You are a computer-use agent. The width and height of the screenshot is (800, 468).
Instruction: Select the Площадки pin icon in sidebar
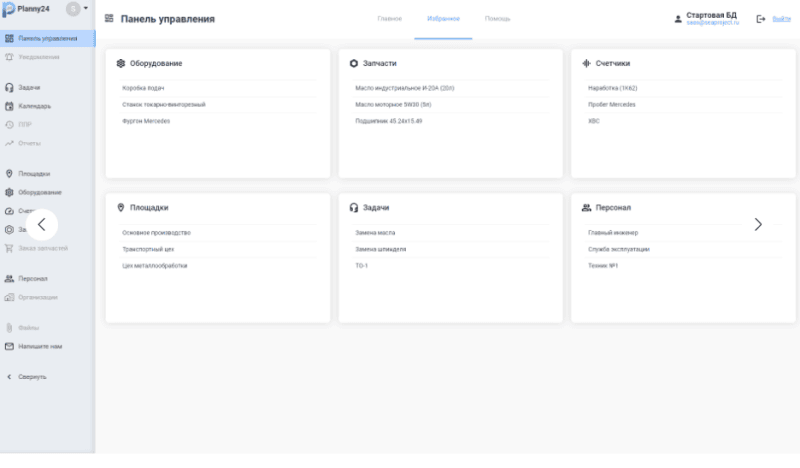tap(9, 173)
